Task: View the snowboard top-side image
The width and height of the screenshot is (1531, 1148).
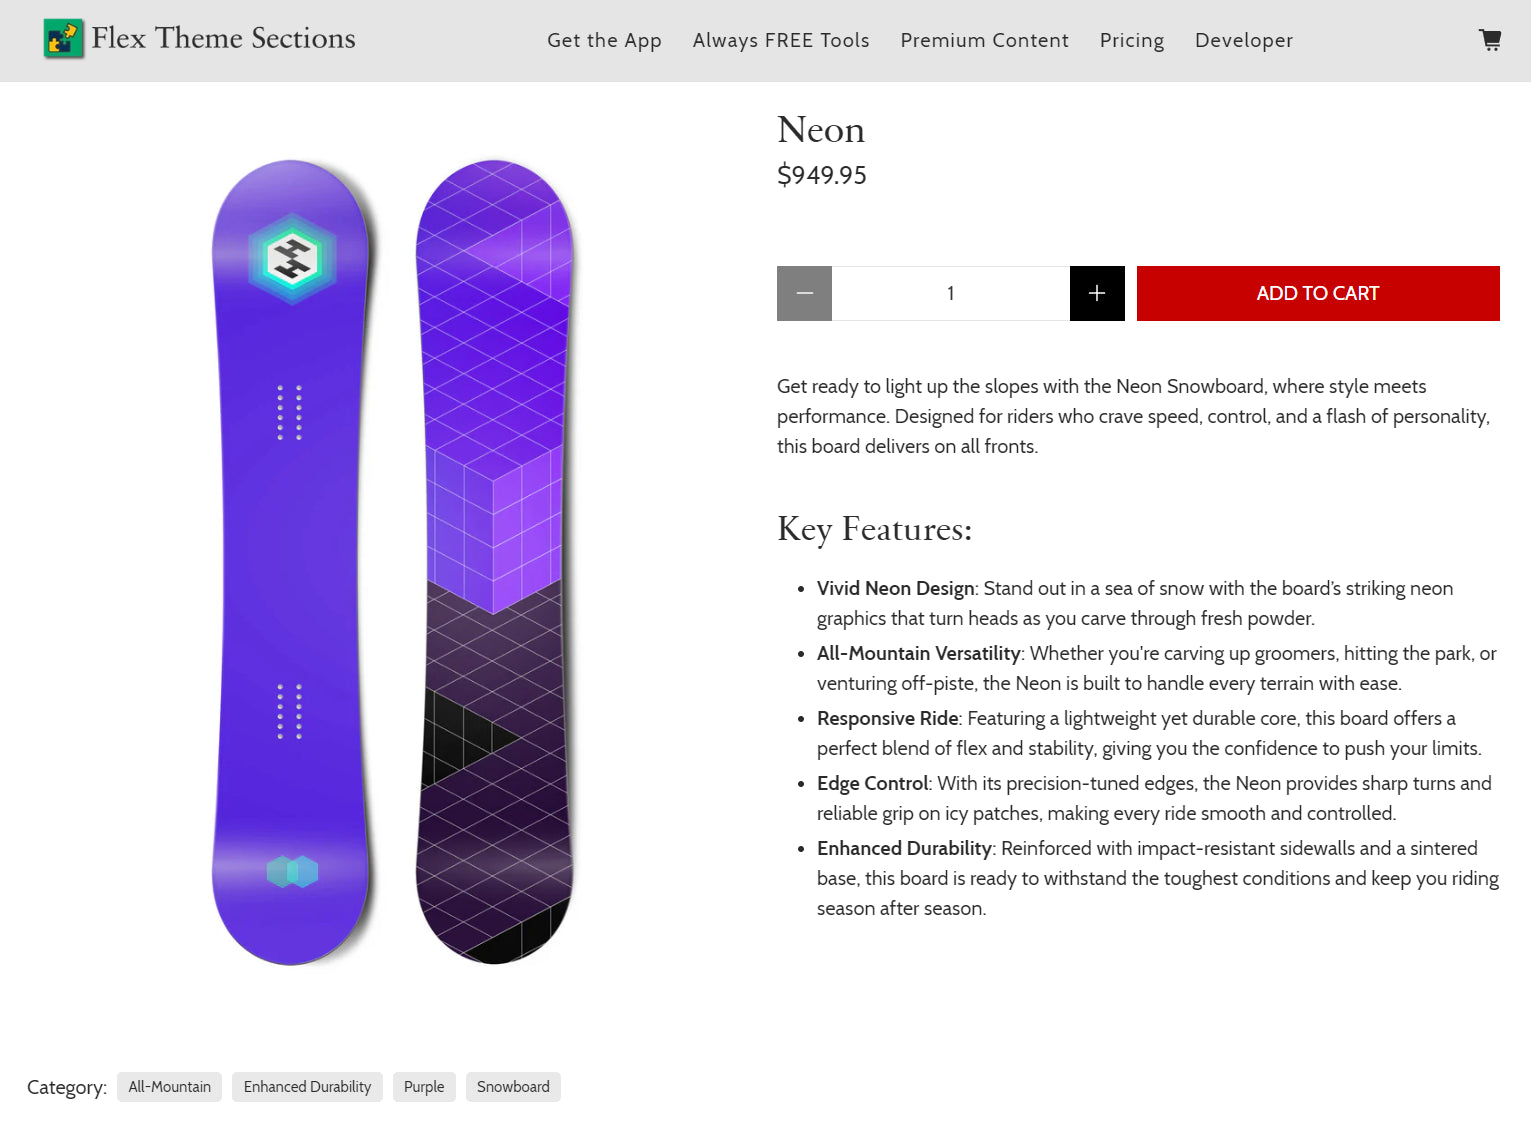Action: [291, 562]
